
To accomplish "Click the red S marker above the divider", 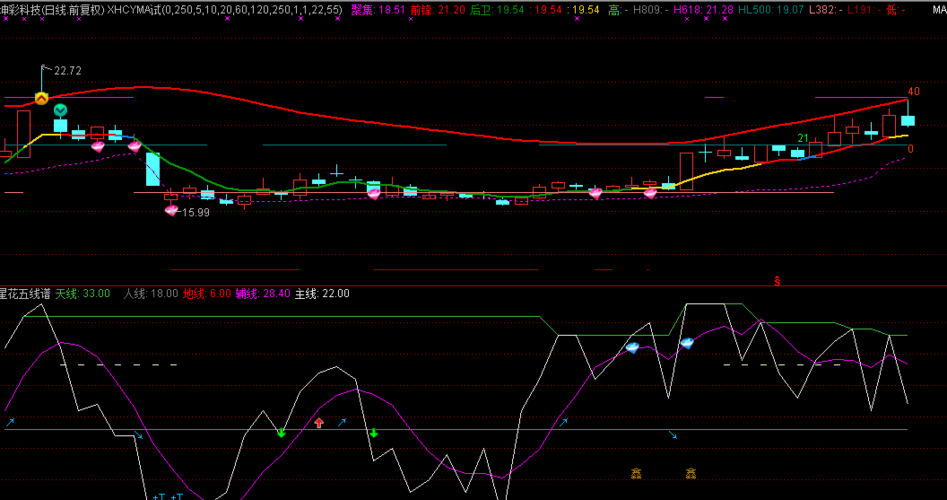I will click(777, 281).
